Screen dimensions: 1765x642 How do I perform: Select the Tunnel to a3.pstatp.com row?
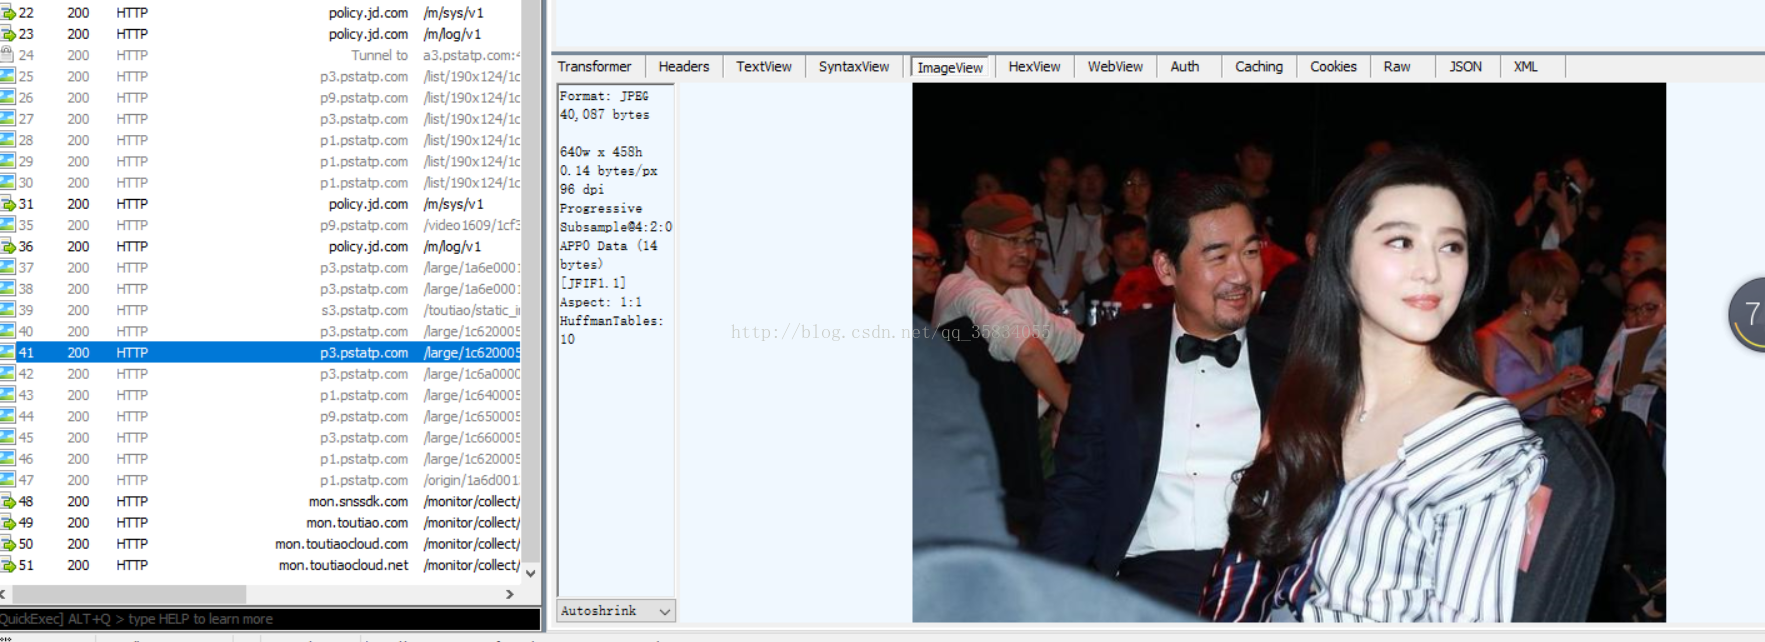(260, 55)
